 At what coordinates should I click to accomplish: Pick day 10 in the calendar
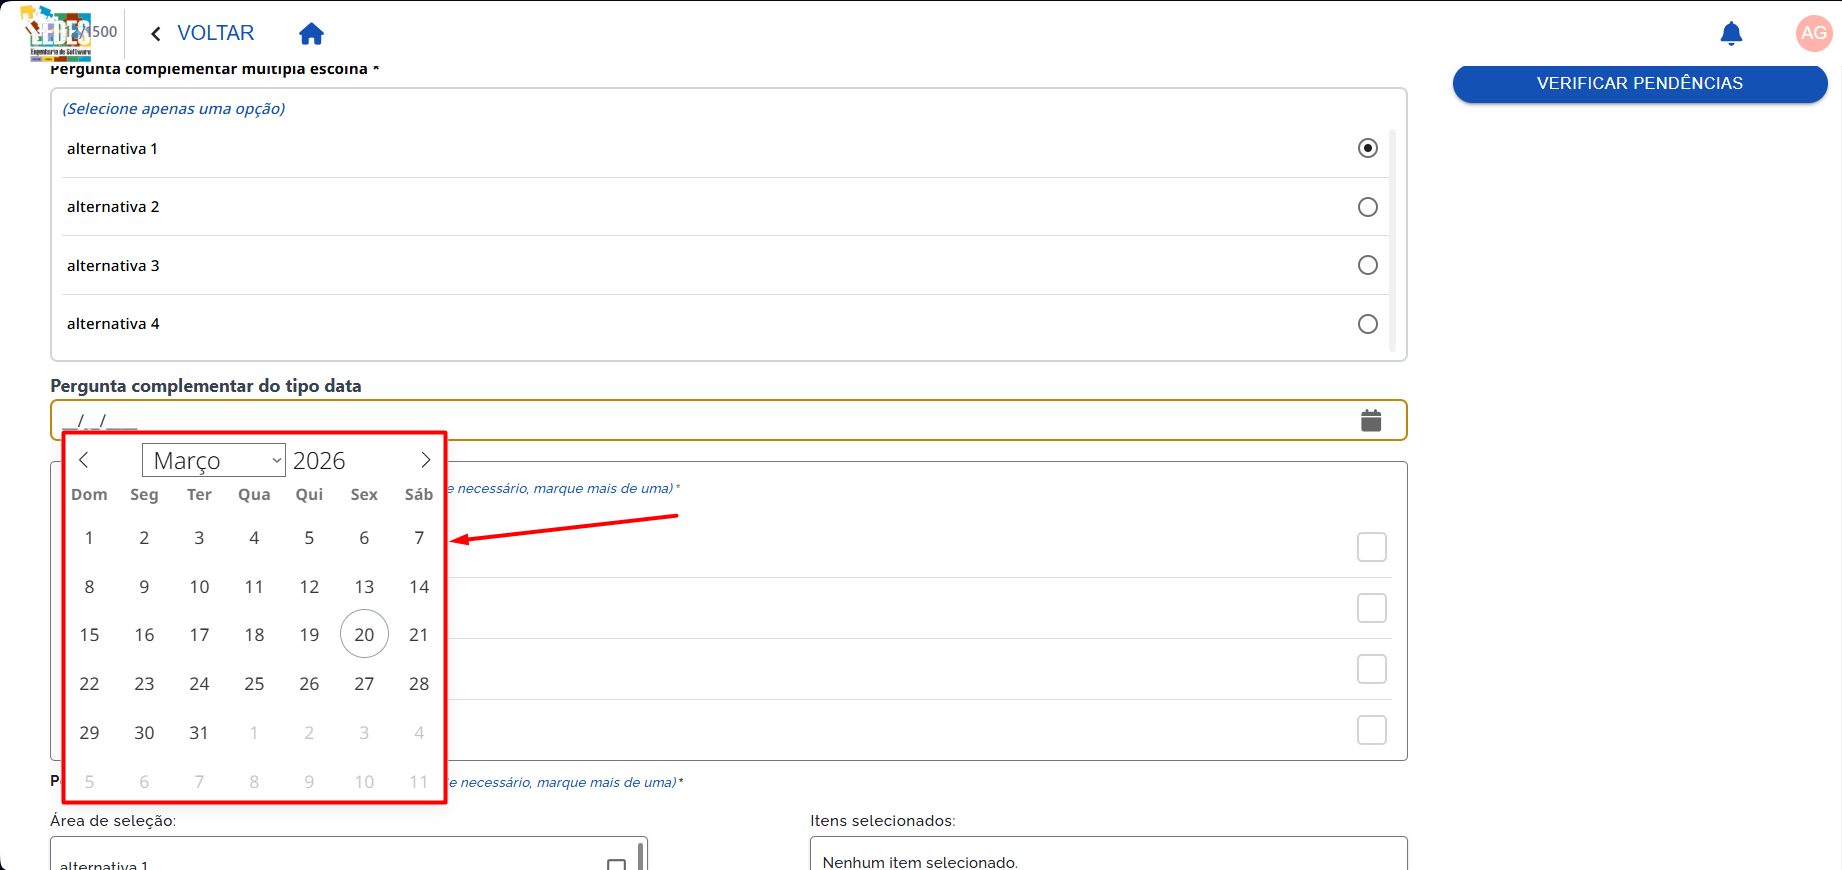point(199,587)
